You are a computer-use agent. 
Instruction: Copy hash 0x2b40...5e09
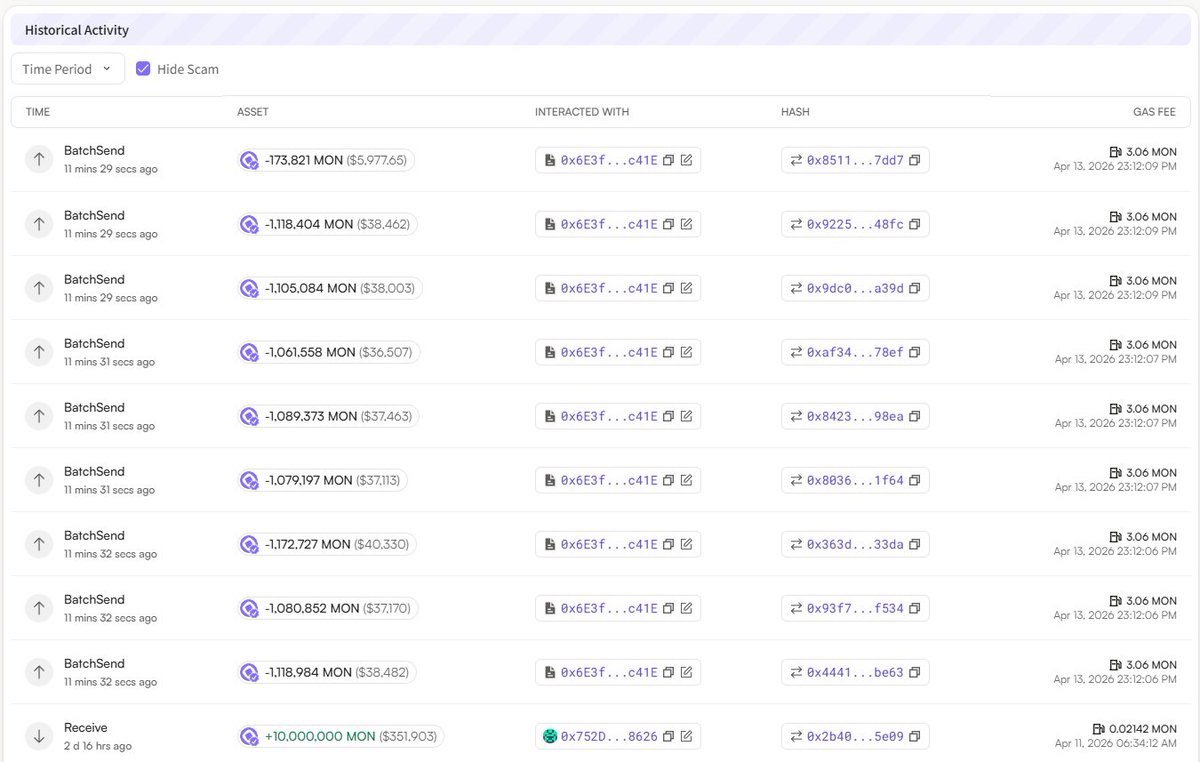pos(914,736)
